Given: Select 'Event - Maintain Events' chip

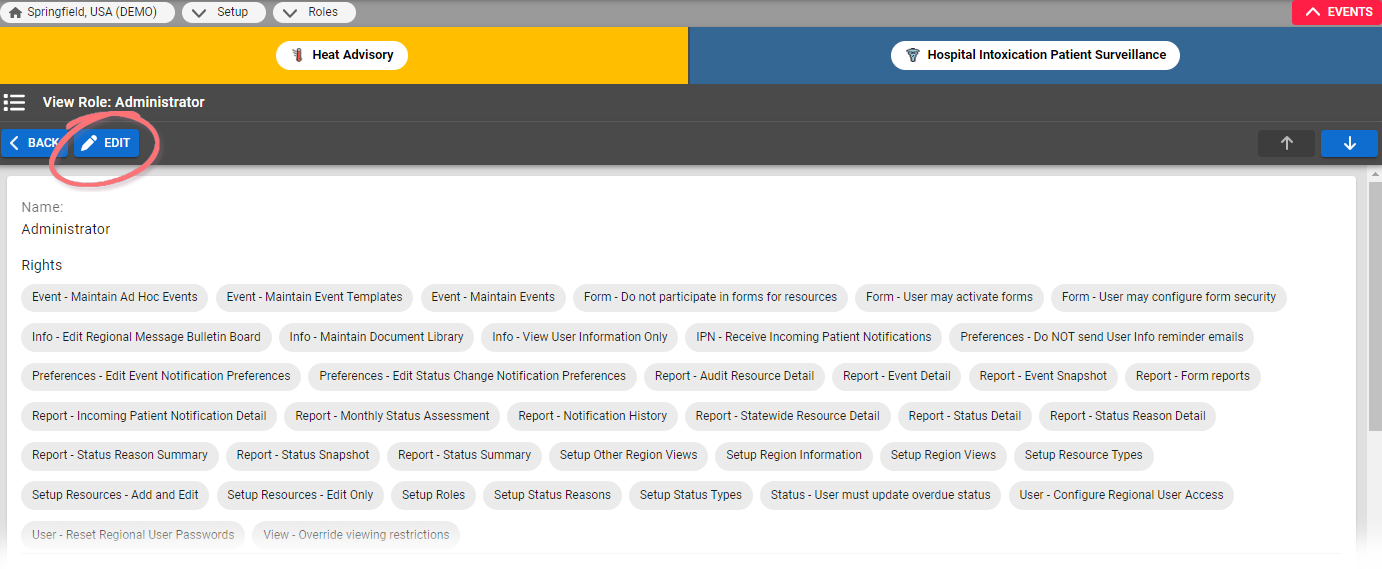Looking at the screenshot, I should pos(493,297).
